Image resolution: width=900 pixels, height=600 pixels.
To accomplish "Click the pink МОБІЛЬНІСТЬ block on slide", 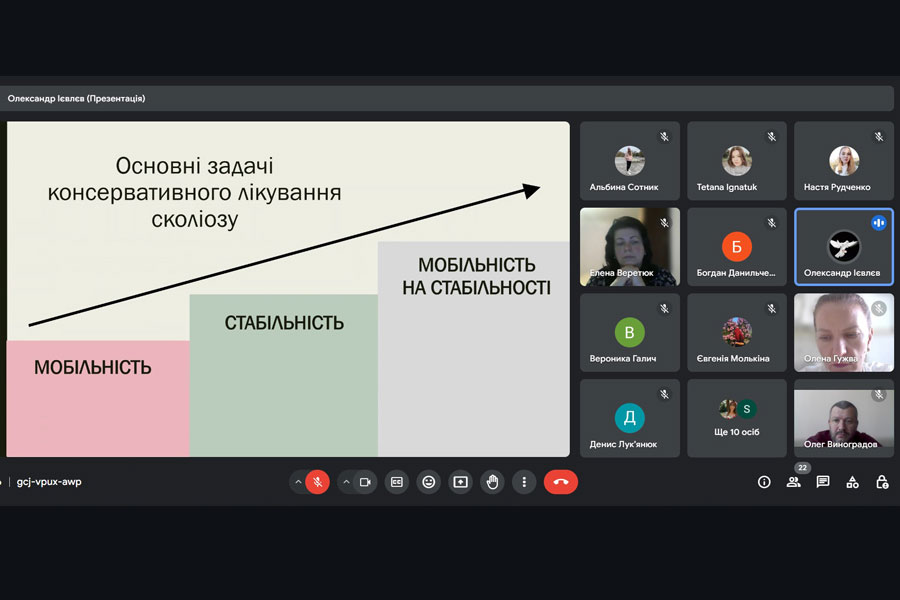I will [x=98, y=398].
